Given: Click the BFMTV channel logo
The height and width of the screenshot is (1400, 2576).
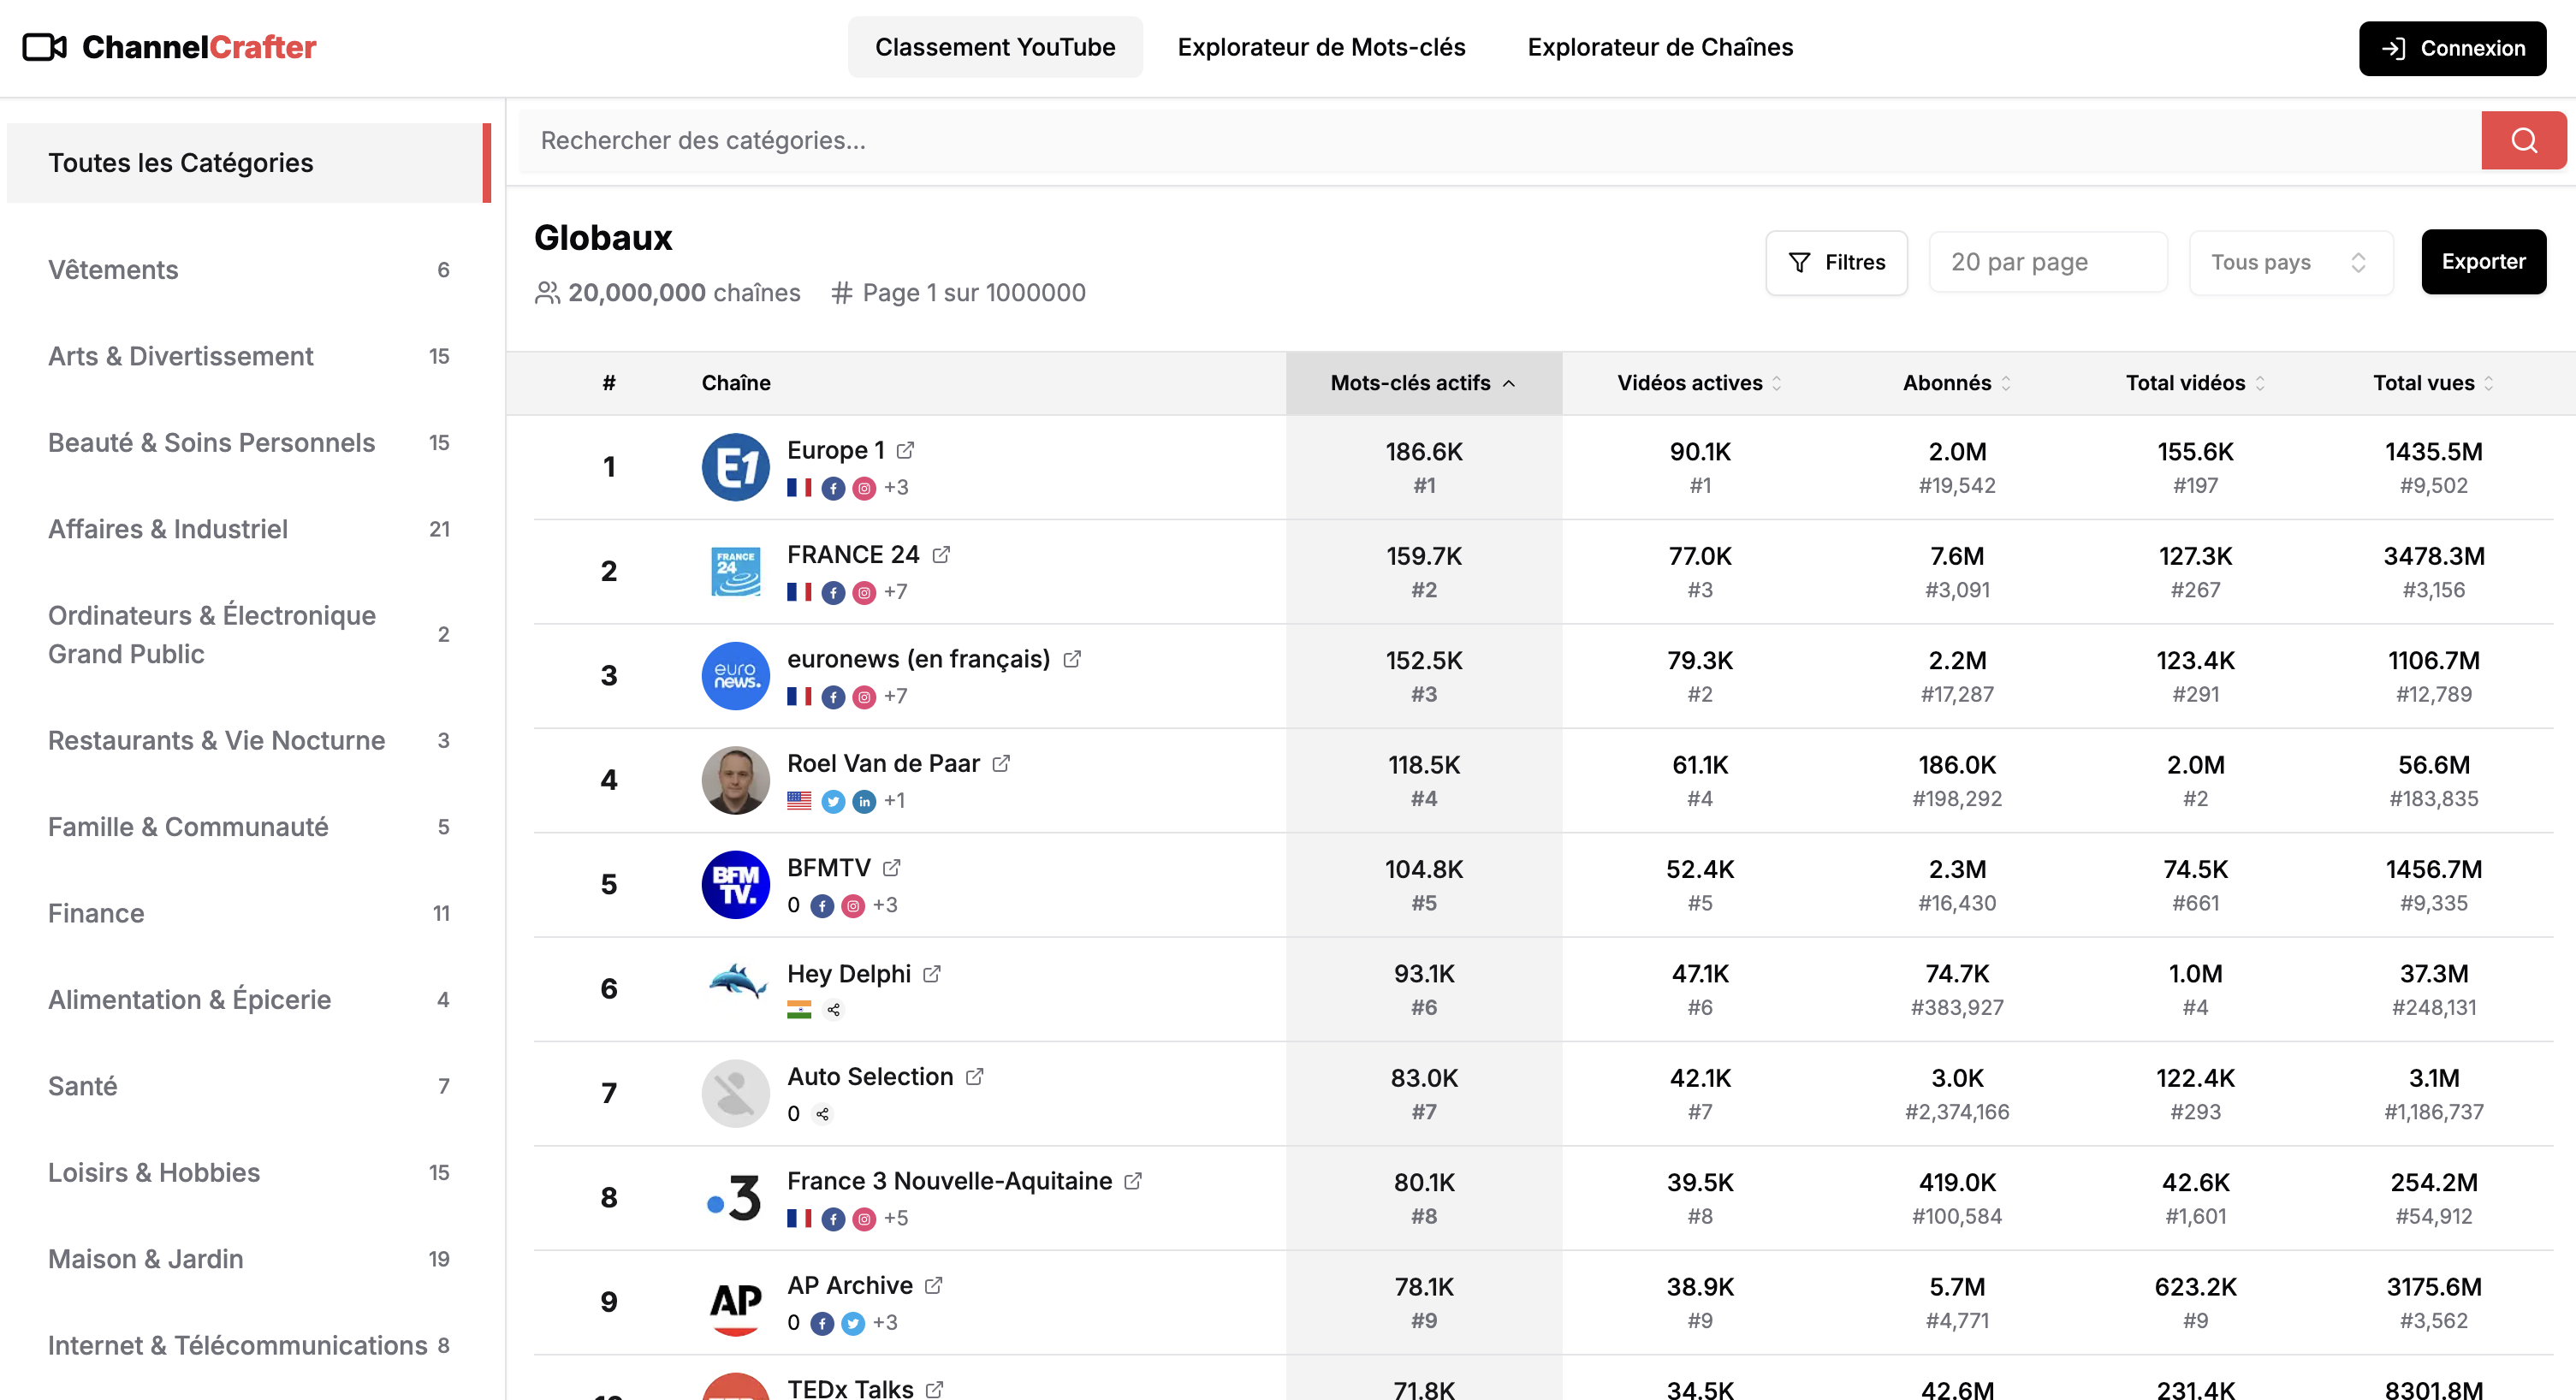Looking at the screenshot, I should coord(736,885).
